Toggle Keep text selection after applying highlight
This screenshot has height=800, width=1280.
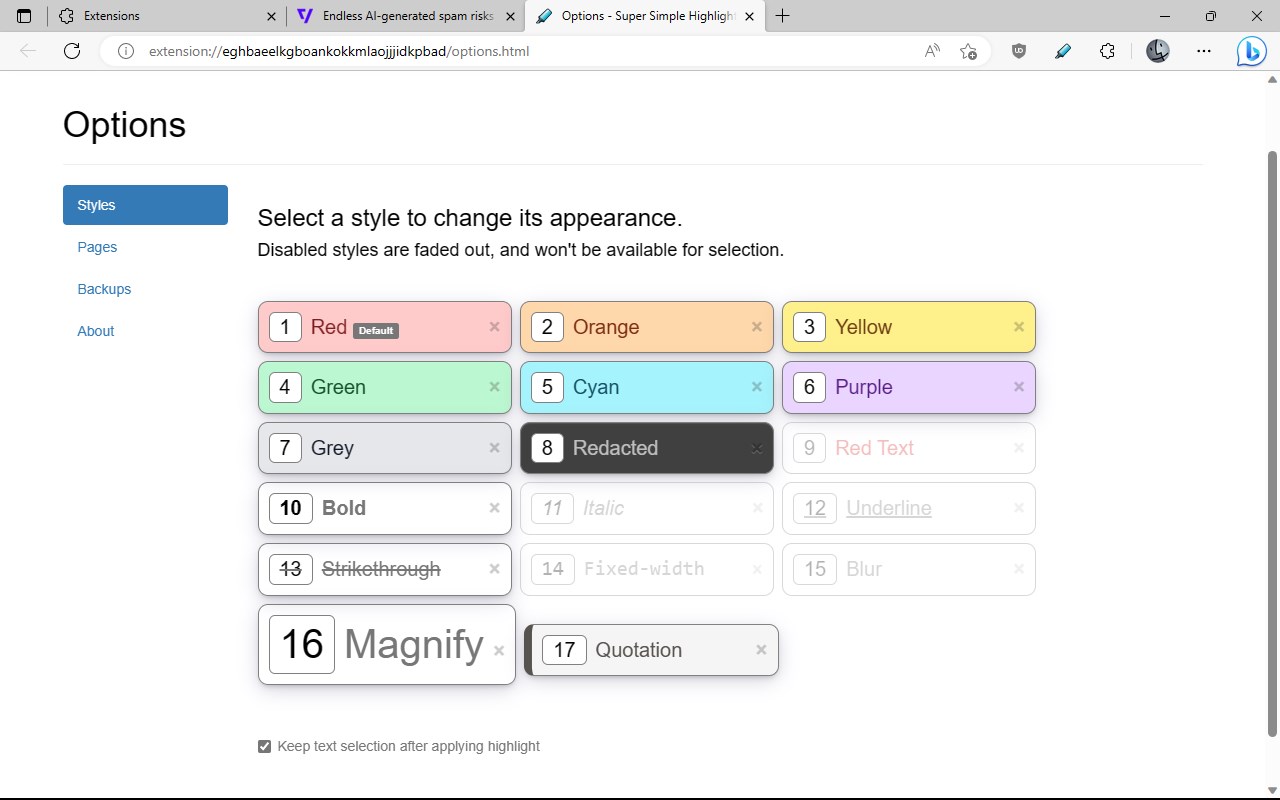[x=264, y=746]
